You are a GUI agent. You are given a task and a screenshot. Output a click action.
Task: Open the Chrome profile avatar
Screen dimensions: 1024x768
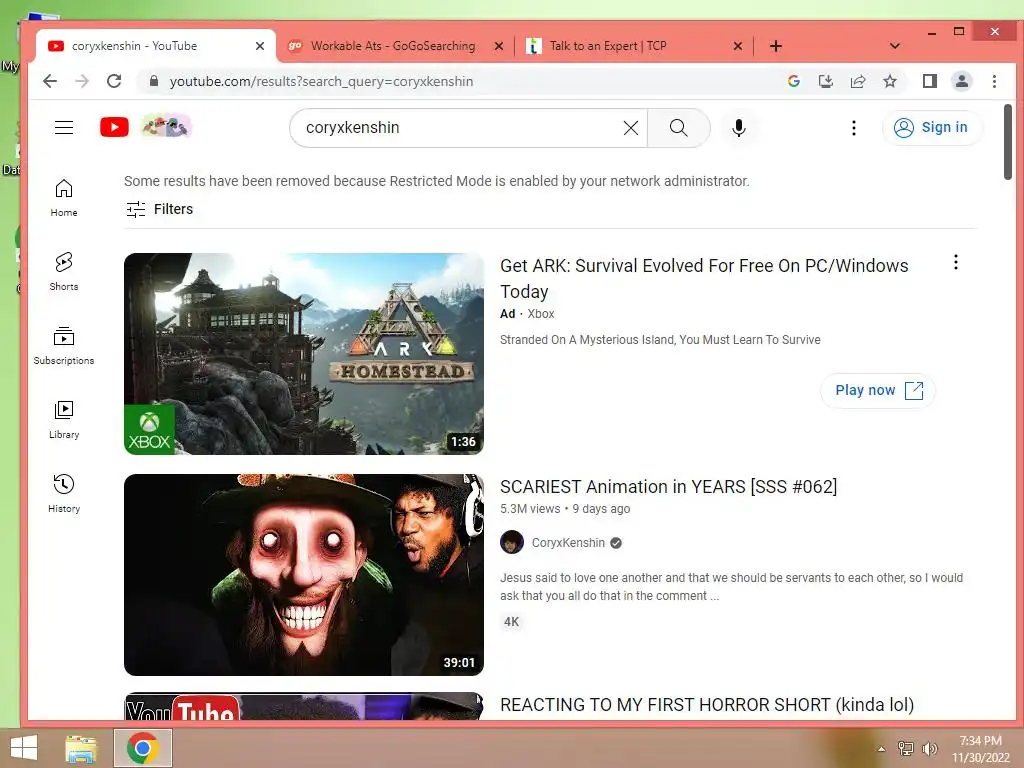click(x=961, y=81)
